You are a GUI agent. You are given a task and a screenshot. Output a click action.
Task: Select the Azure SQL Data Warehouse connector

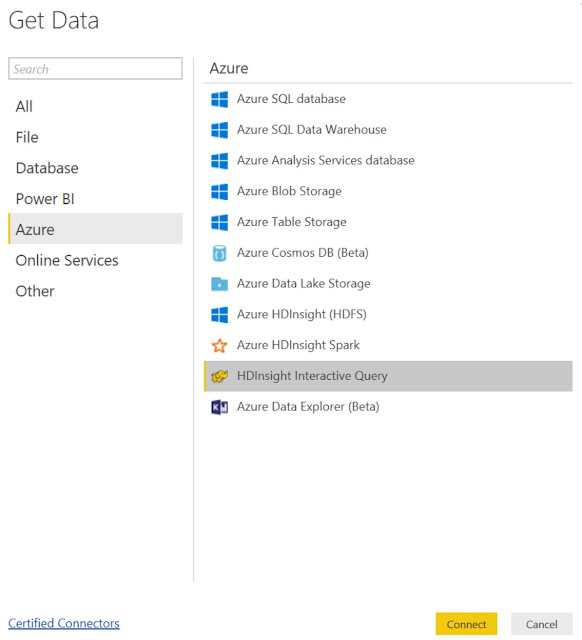(388, 130)
